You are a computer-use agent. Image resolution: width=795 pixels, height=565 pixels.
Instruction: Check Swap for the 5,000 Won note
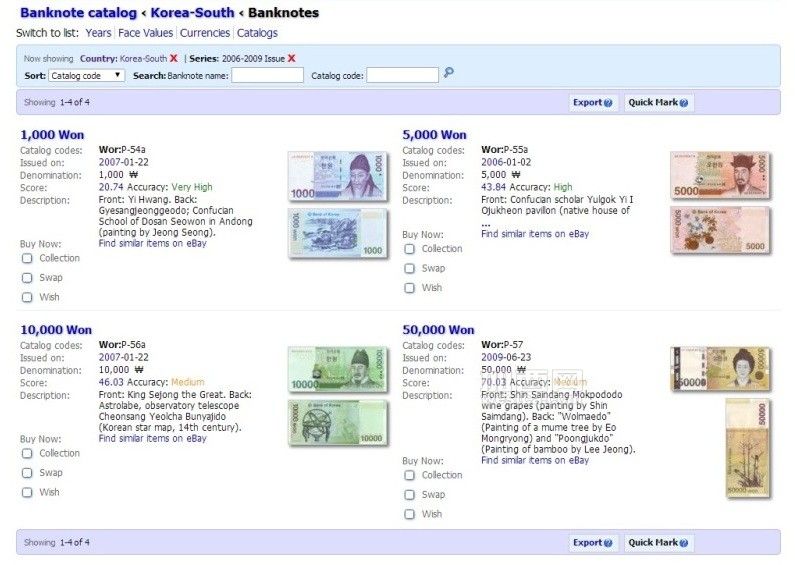(409, 269)
